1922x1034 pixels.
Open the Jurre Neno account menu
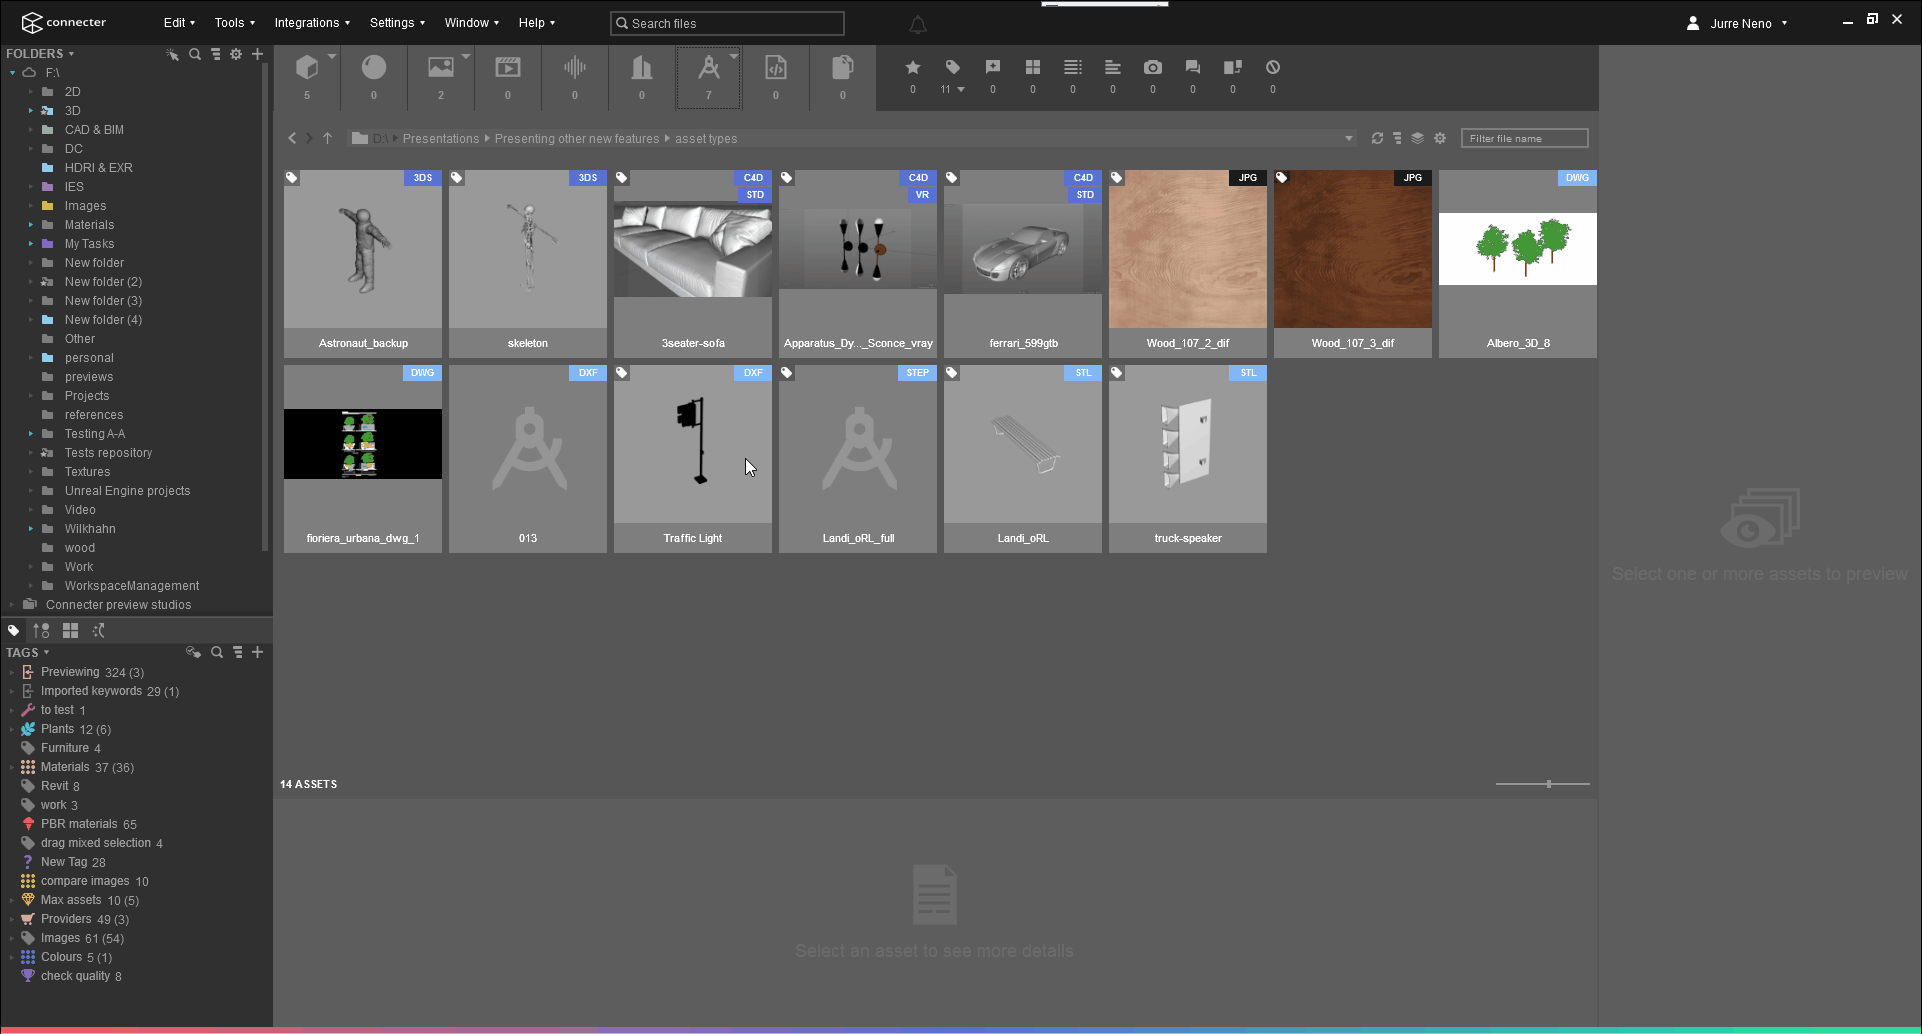click(x=1740, y=23)
